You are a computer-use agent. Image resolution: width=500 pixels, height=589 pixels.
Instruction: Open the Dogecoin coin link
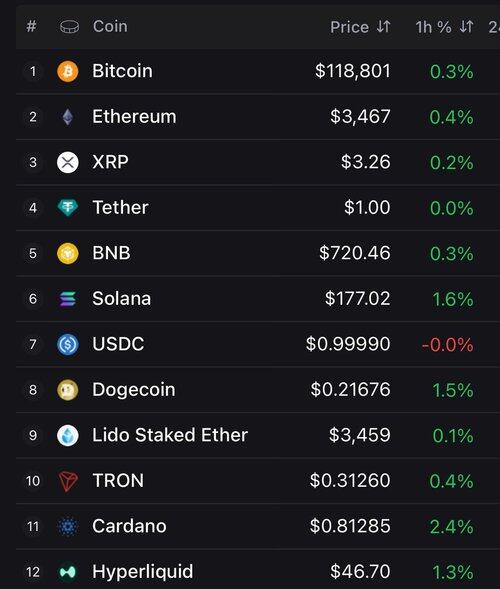click(x=134, y=390)
